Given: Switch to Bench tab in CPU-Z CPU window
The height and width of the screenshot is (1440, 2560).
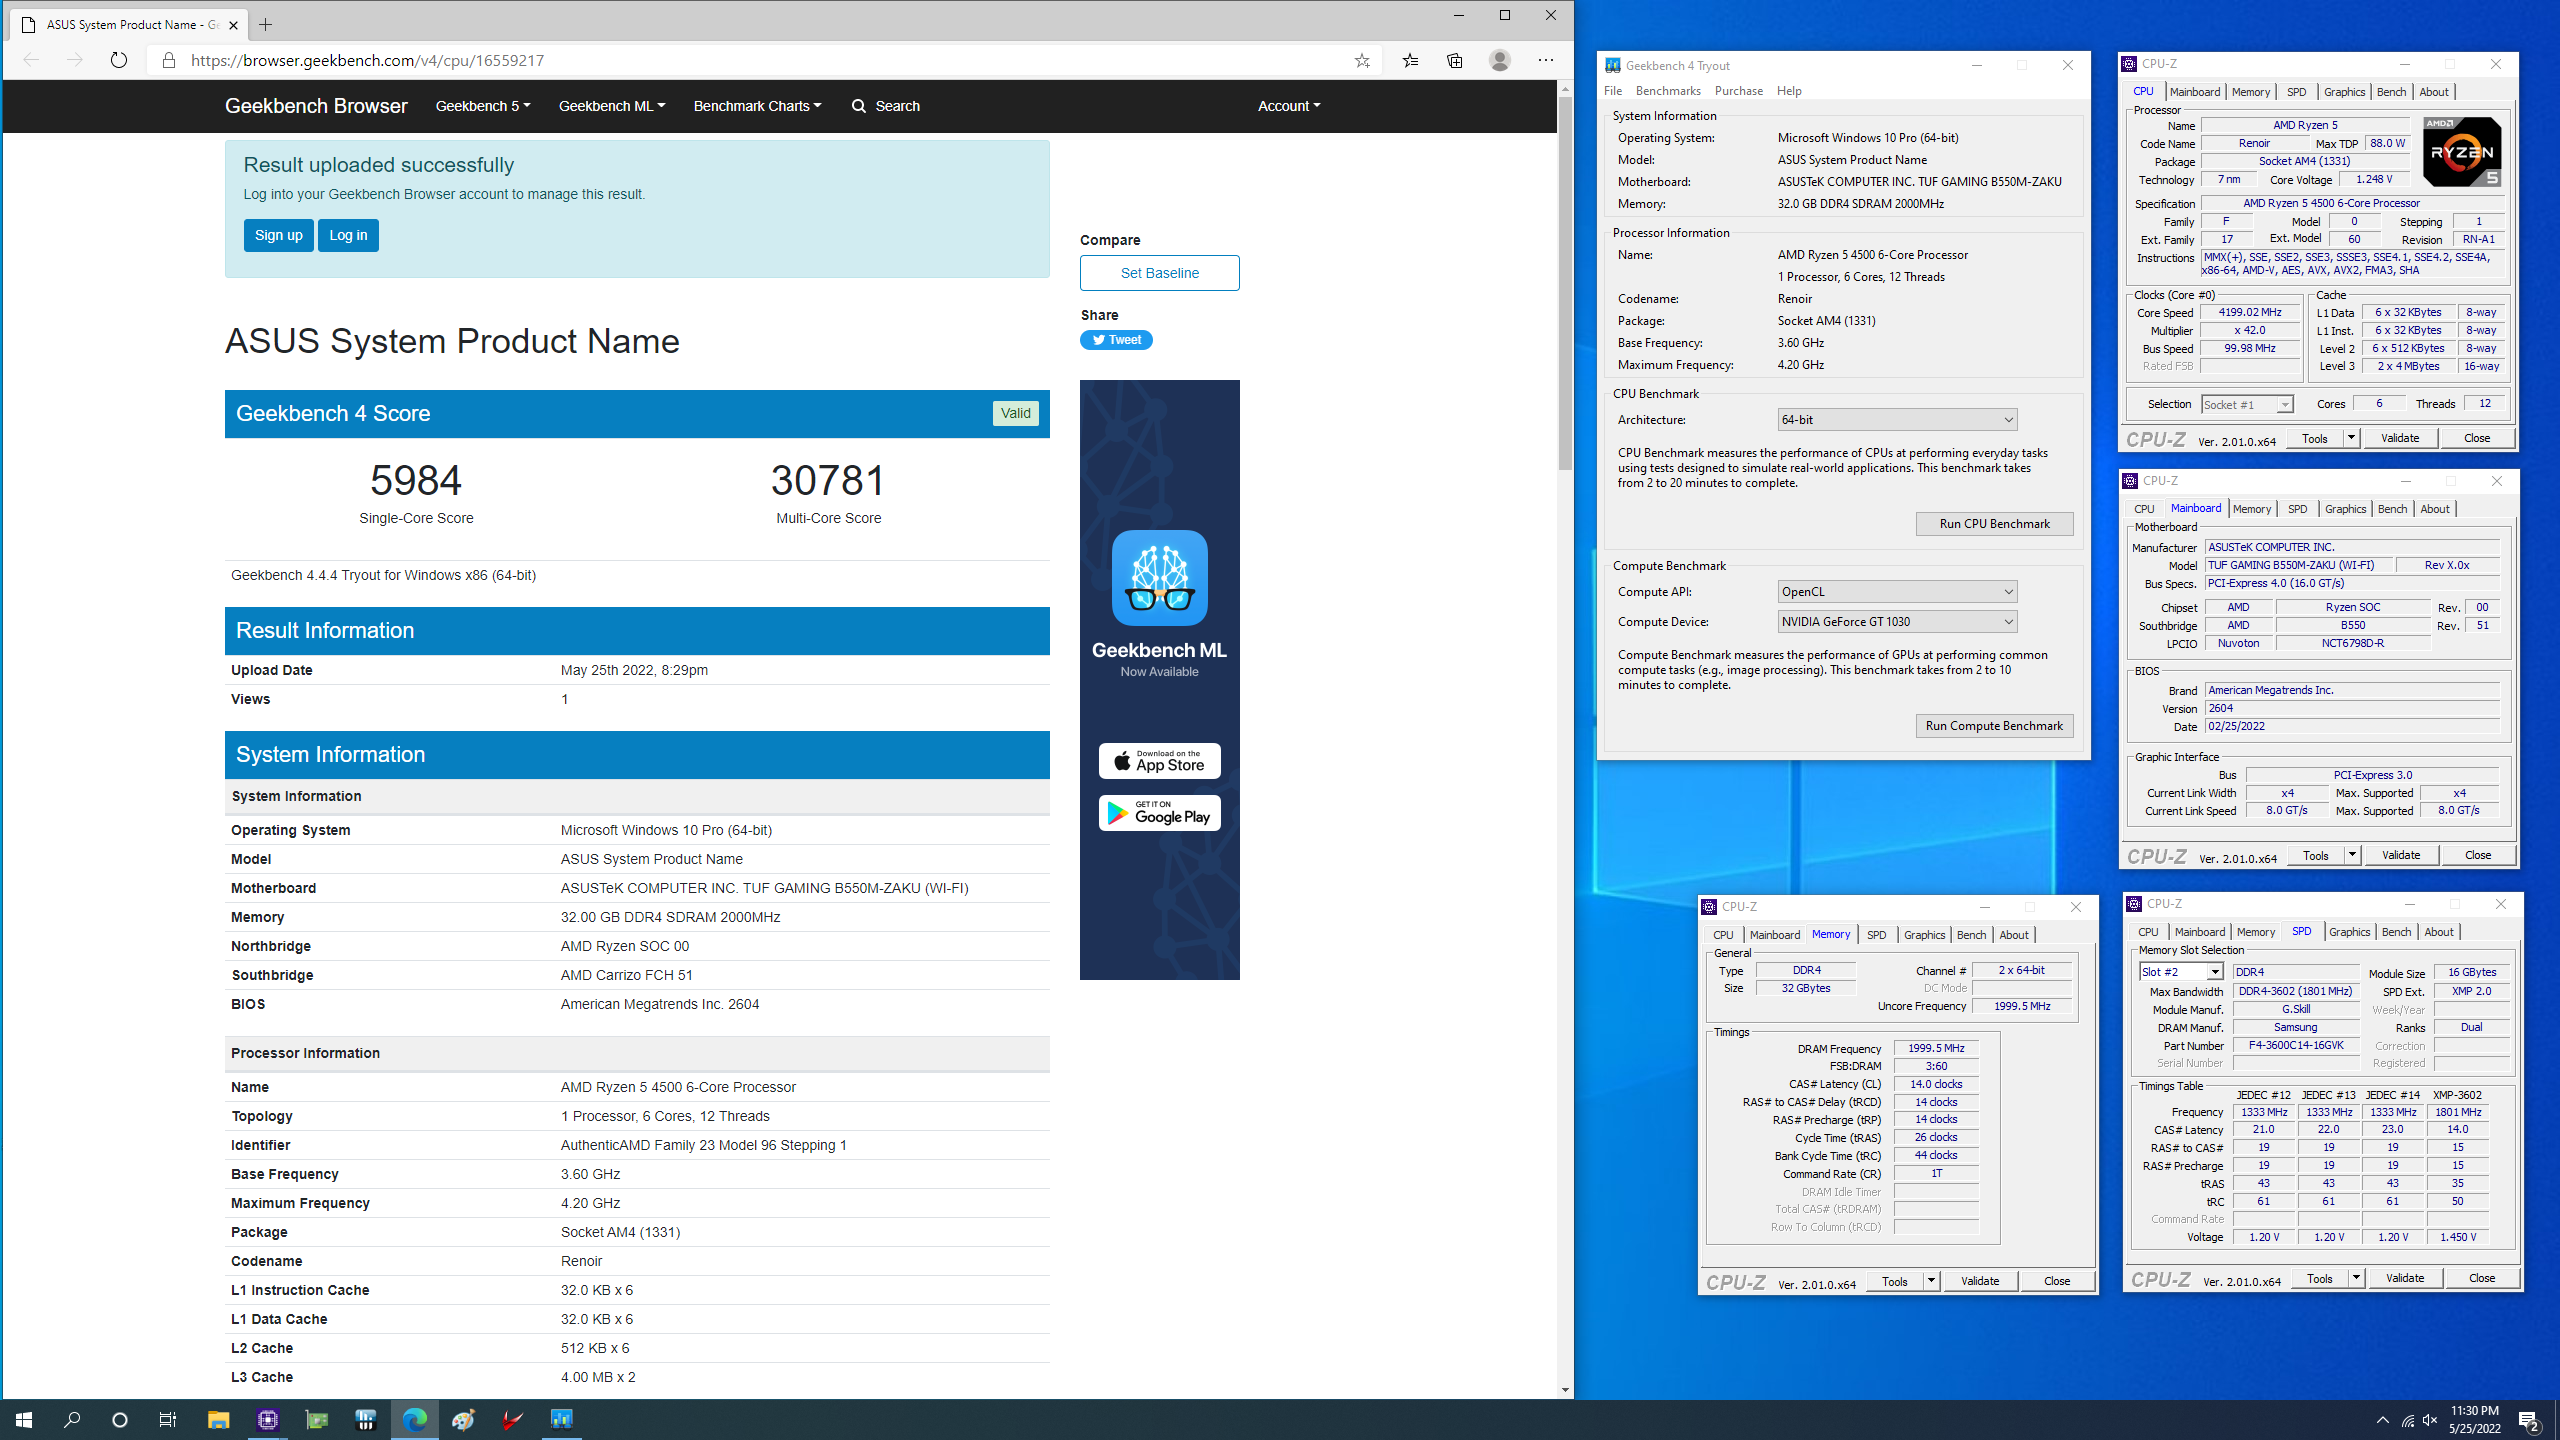Looking at the screenshot, I should point(2391,92).
